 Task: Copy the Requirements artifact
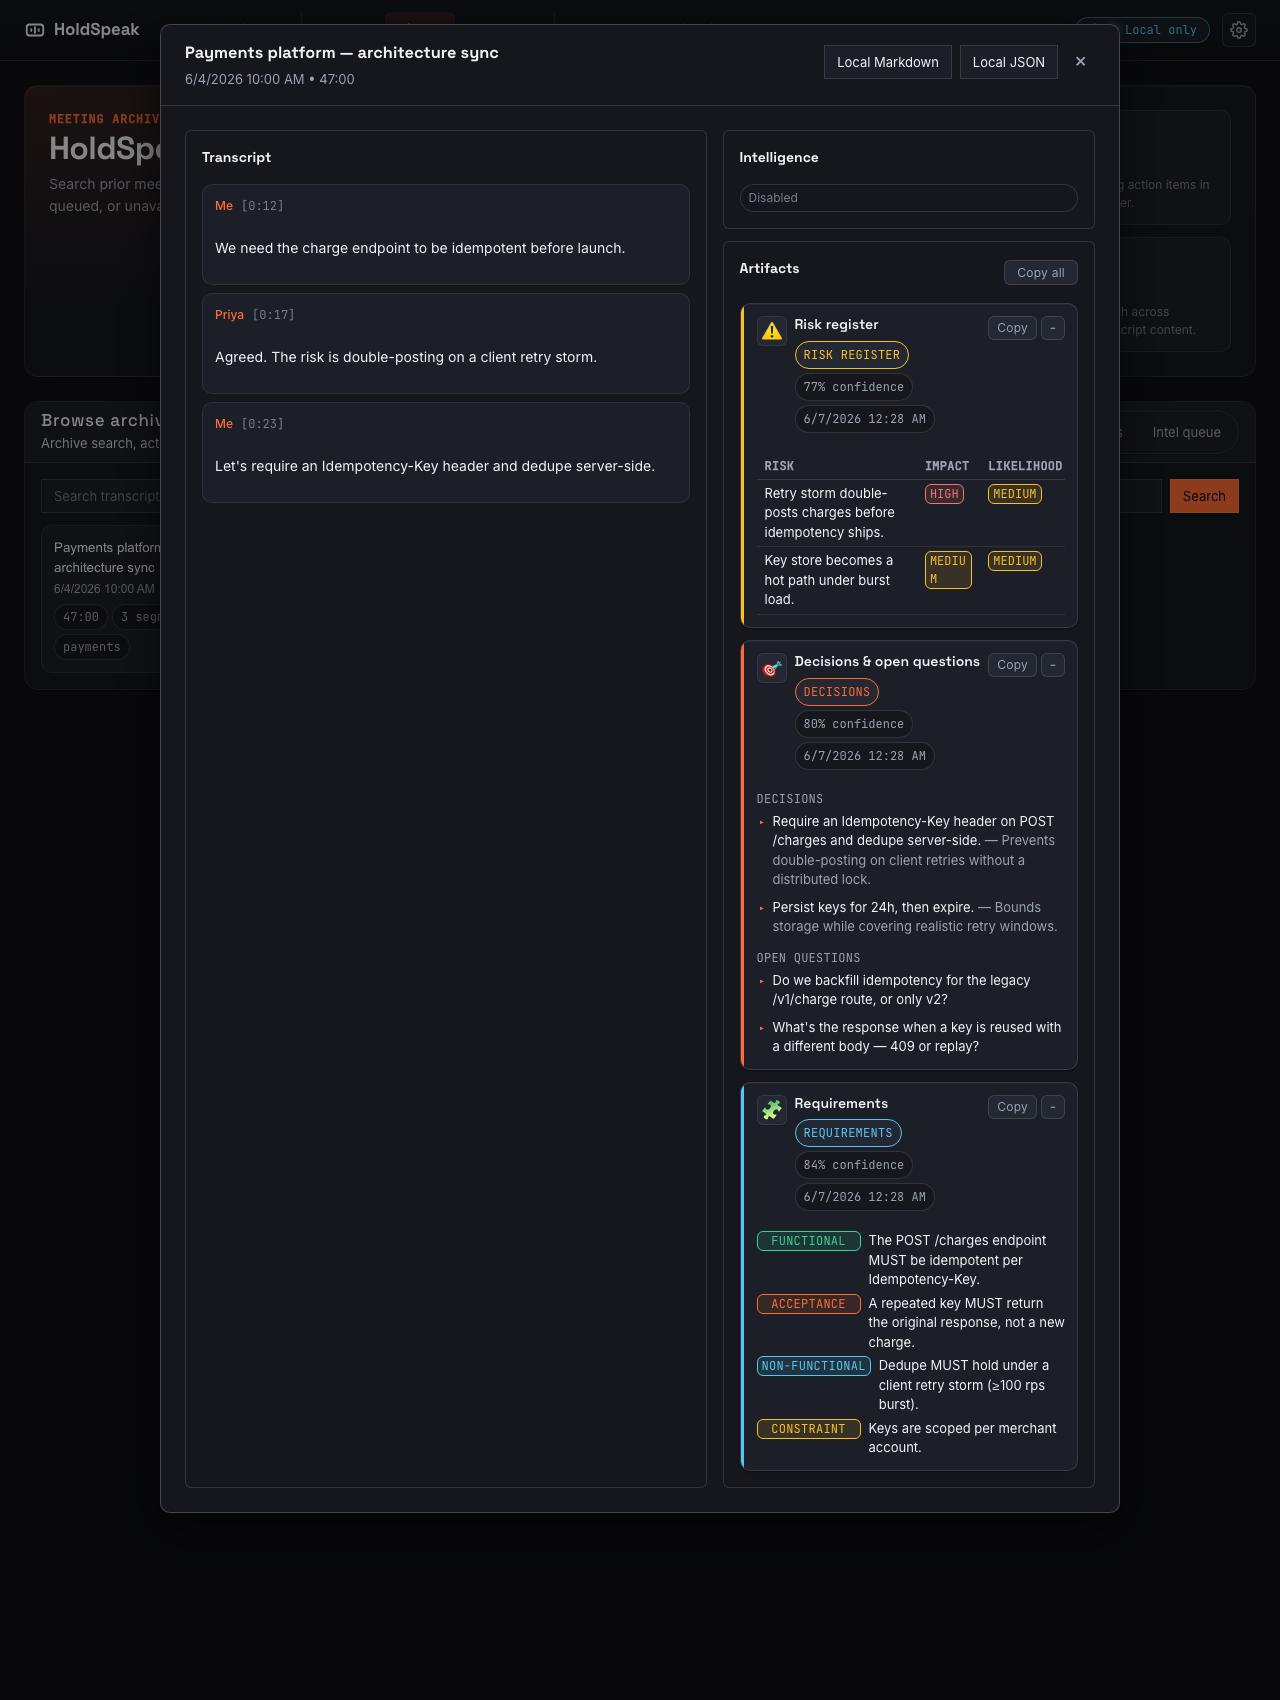[x=1012, y=1107]
